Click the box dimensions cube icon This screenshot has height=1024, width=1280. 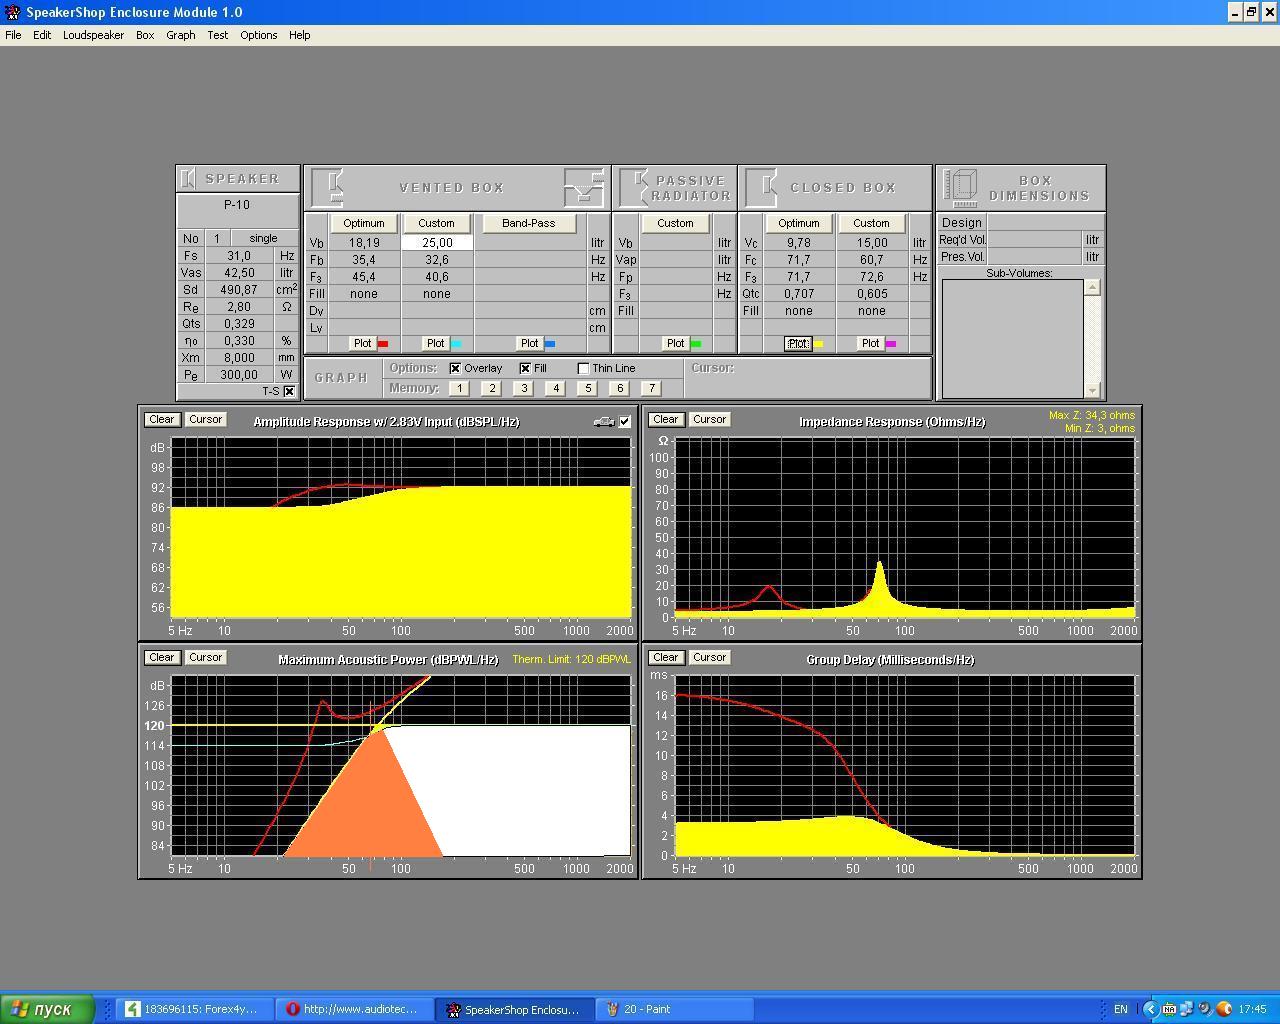(961, 187)
